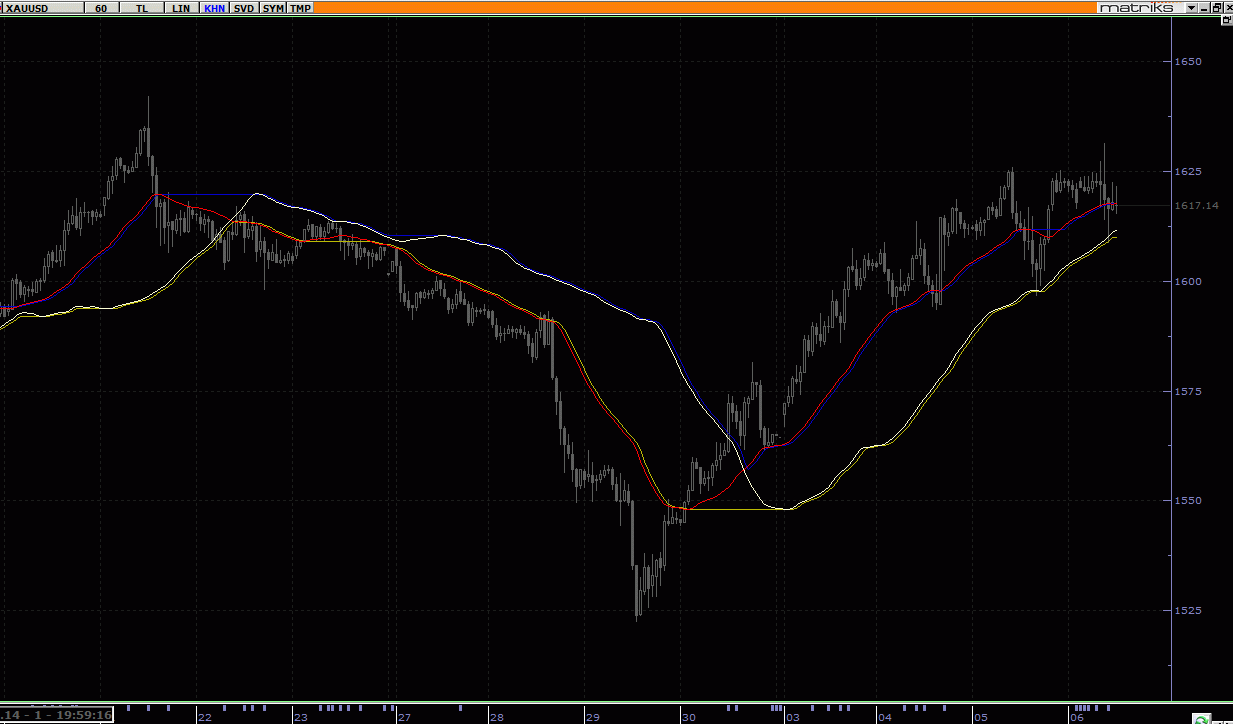The width and height of the screenshot is (1233, 724).
Task: Click the 1525 price axis label
Action: click(x=1187, y=611)
